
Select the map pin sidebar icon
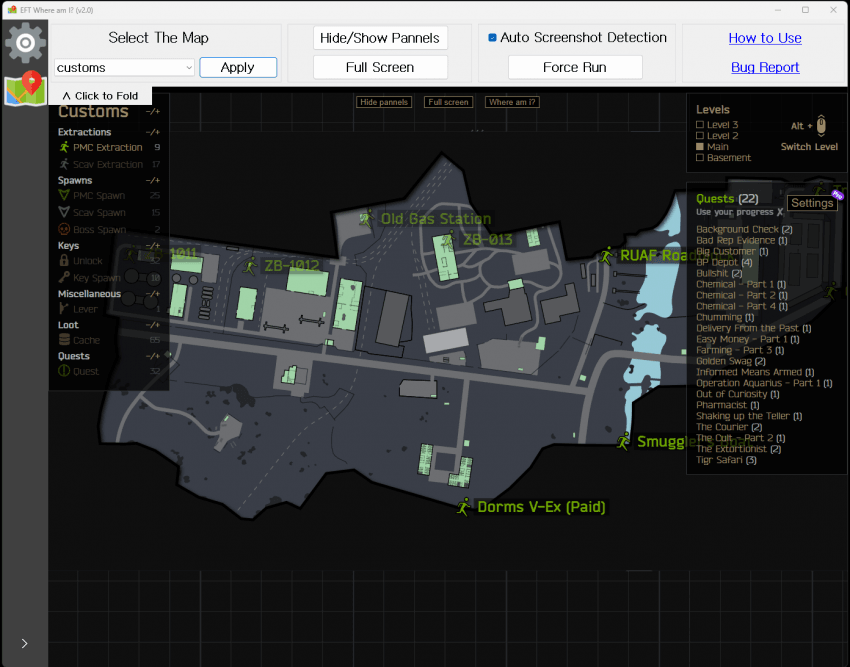25,88
